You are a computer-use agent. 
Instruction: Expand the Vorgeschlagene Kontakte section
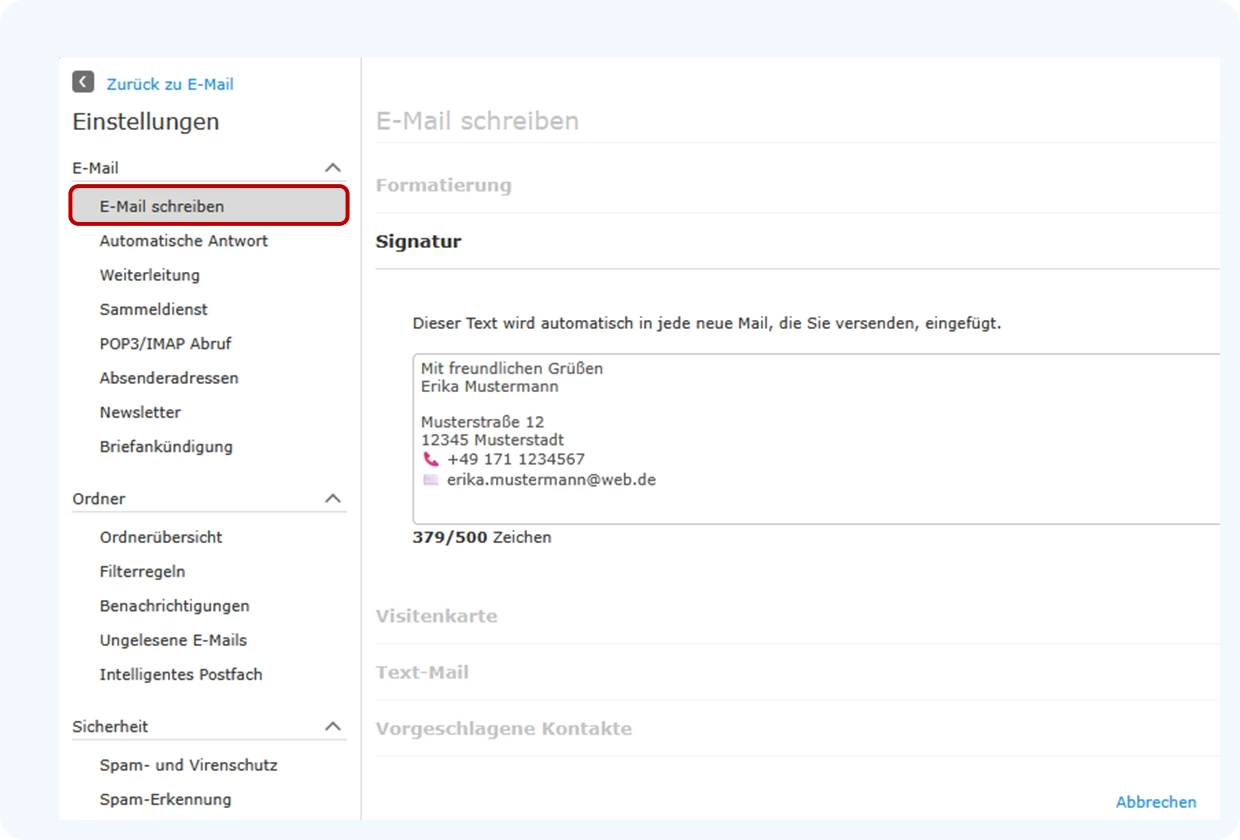pyautogui.click(x=503, y=729)
